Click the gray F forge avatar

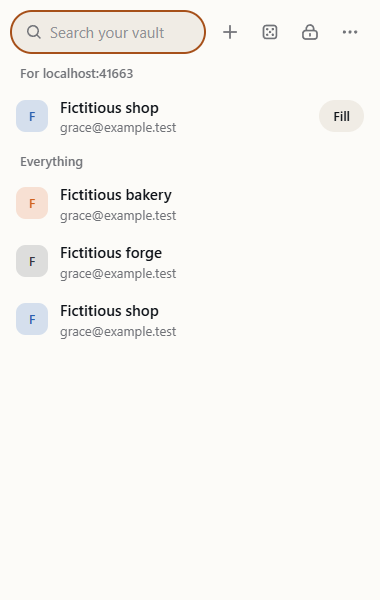pyautogui.click(x=32, y=261)
